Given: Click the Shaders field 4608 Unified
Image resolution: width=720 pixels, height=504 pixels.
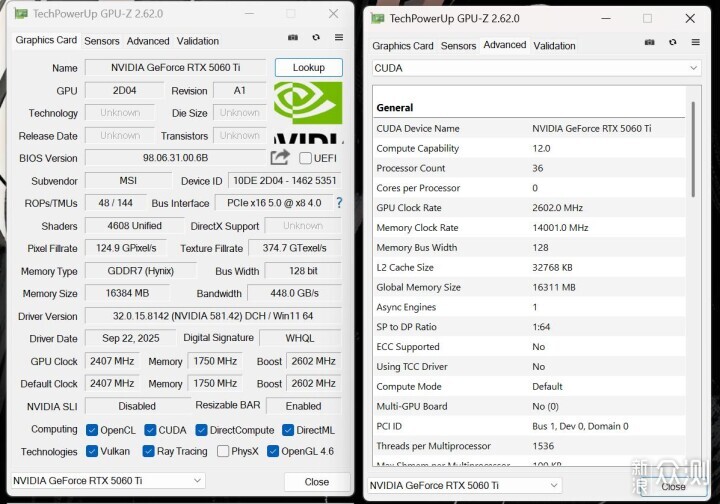Looking at the screenshot, I should pos(135,225).
